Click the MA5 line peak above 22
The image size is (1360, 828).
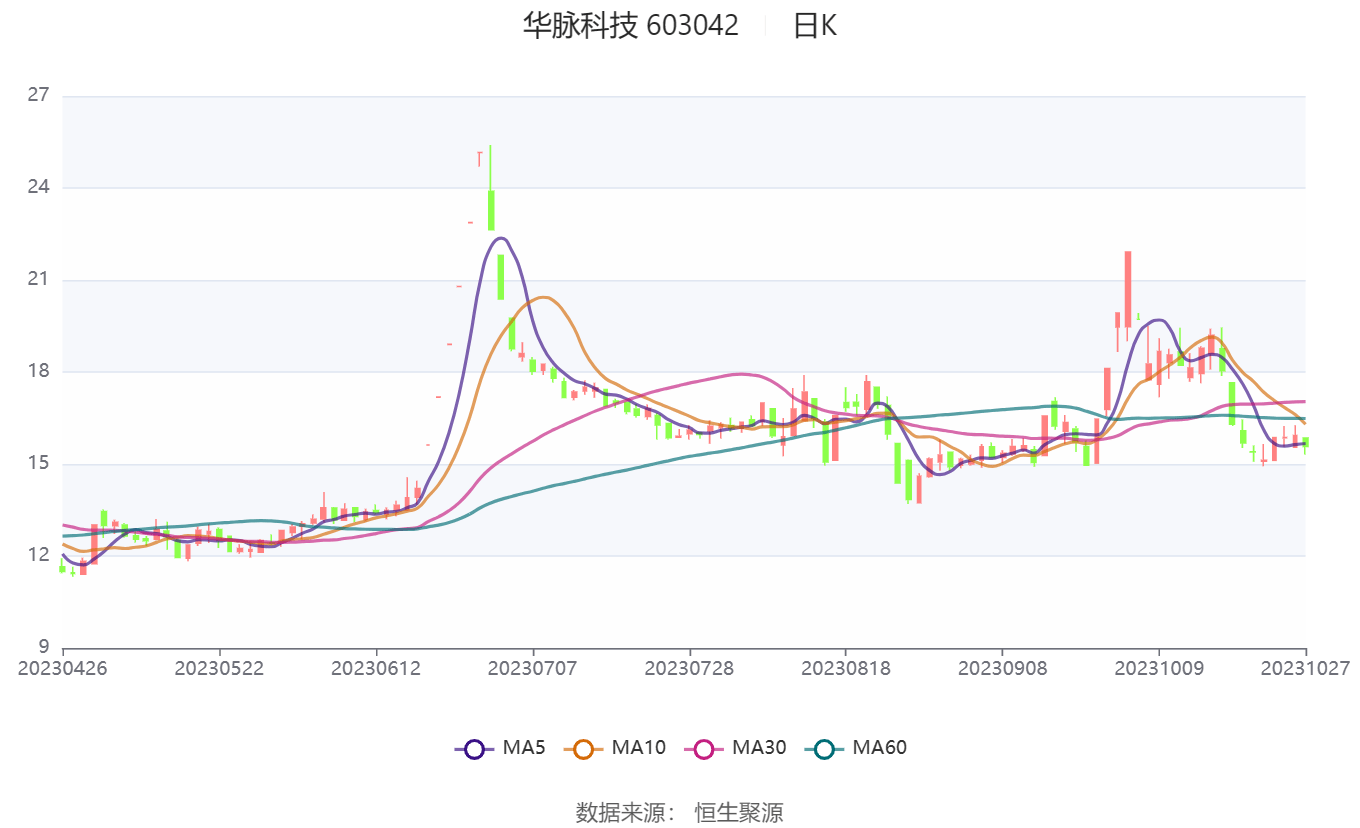click(x=501, y=238)
